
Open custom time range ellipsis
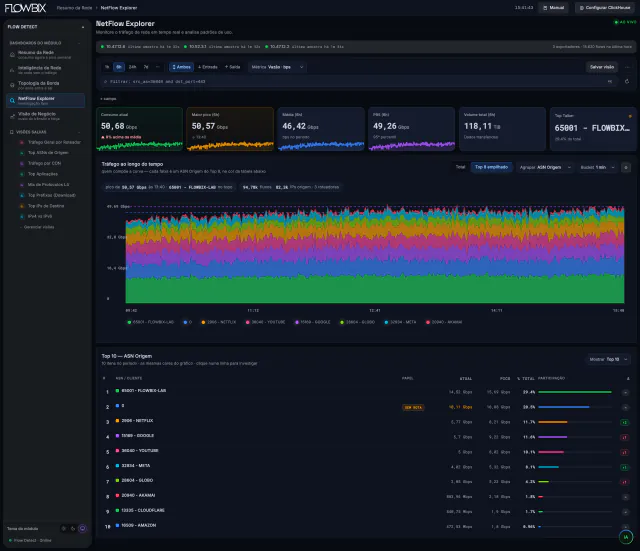click(x=158, y=67)
